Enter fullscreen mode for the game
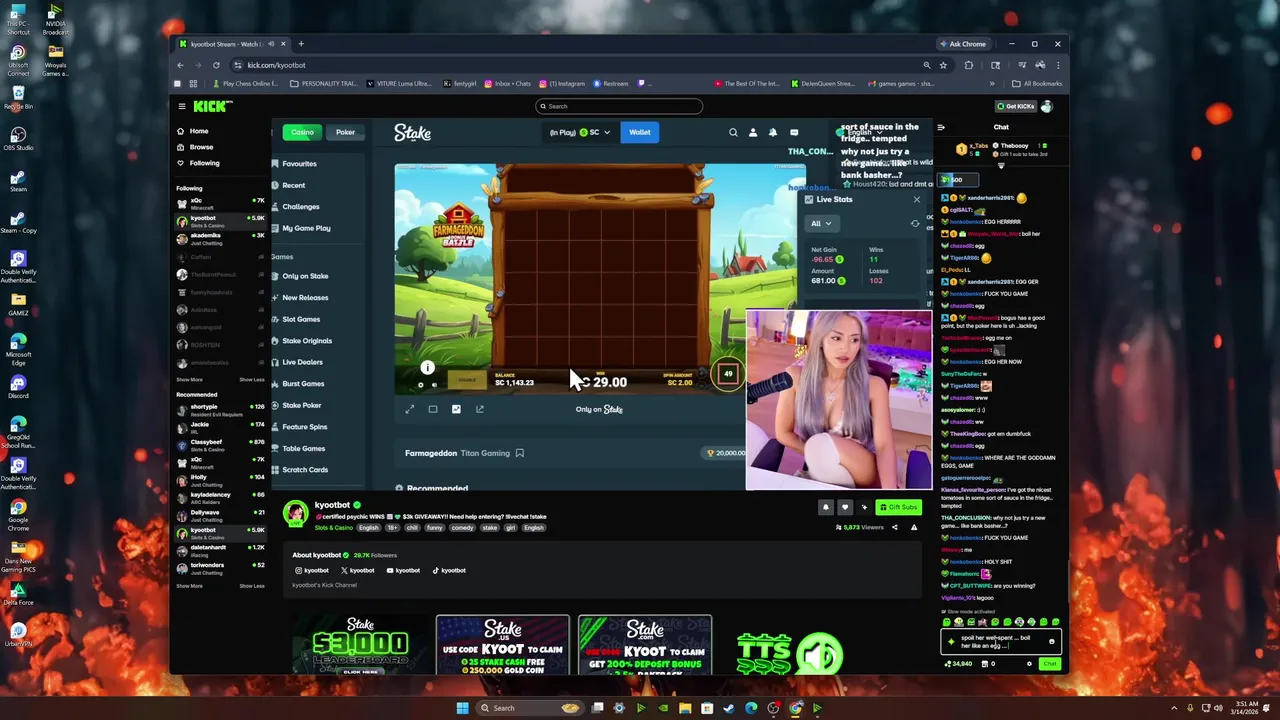 pyautogui.click(x=409, y=409)
